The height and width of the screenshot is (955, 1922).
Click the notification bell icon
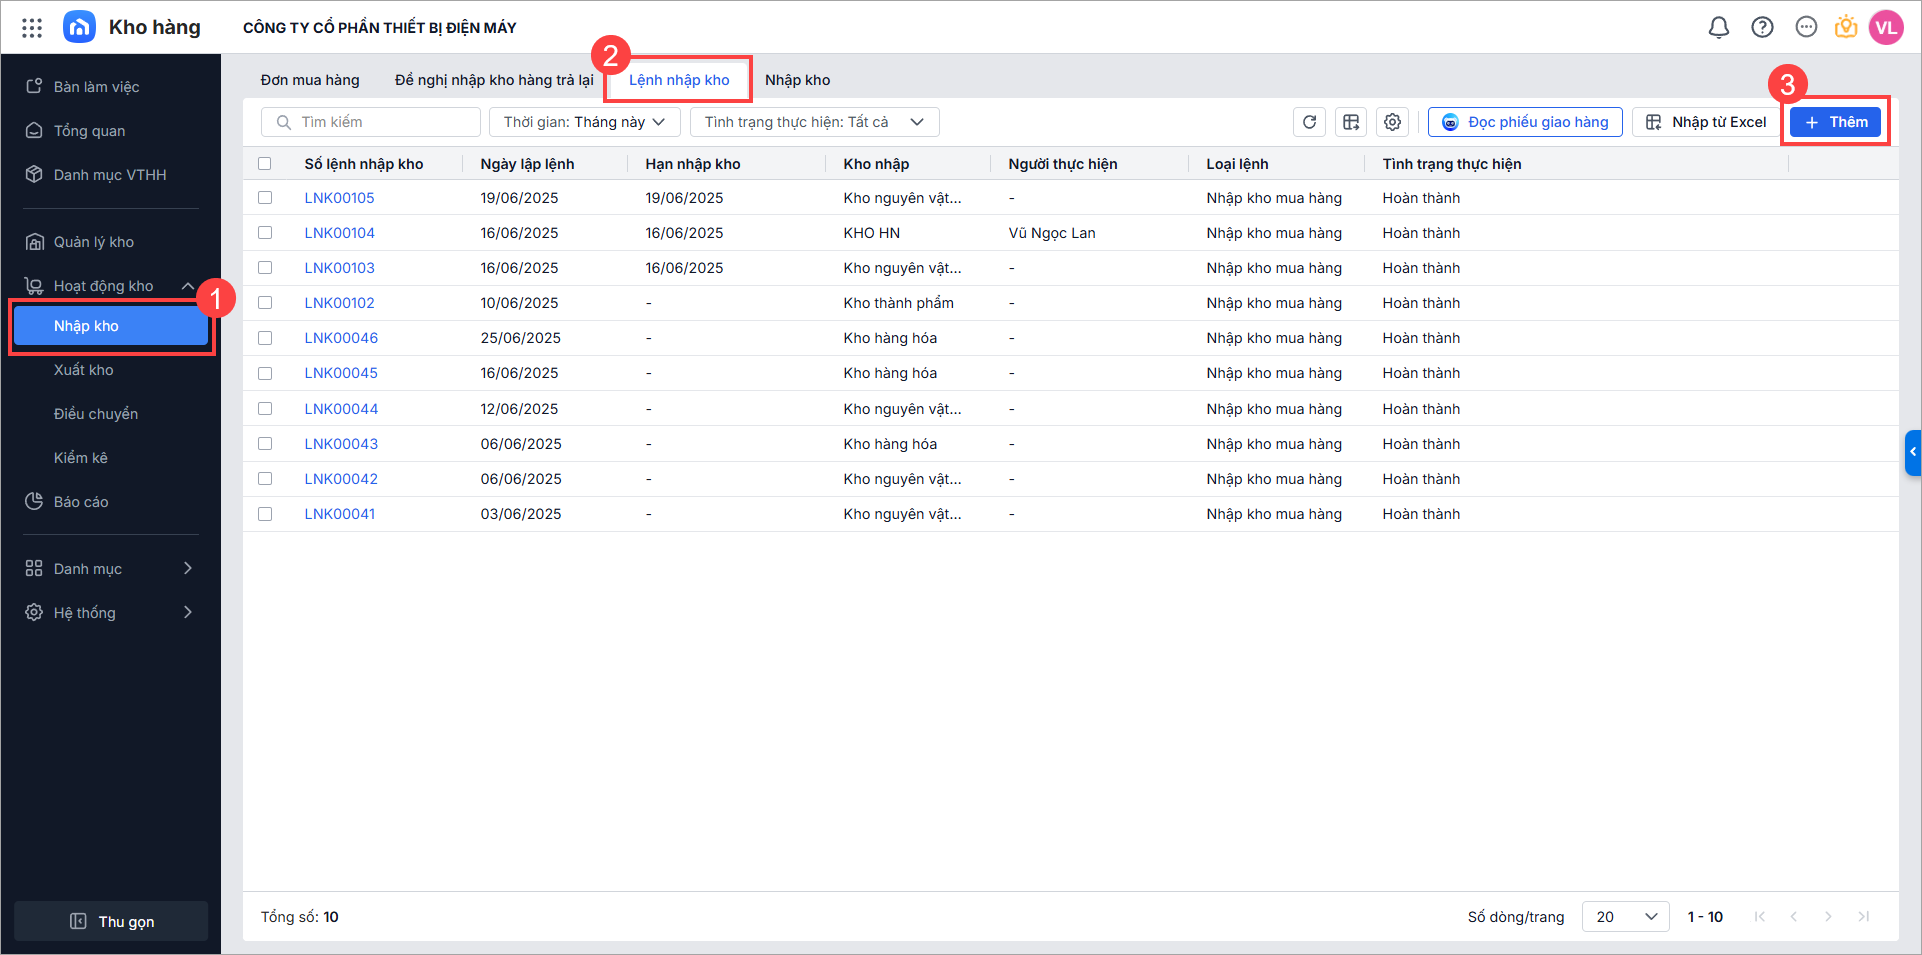(x=1718, y=28)
